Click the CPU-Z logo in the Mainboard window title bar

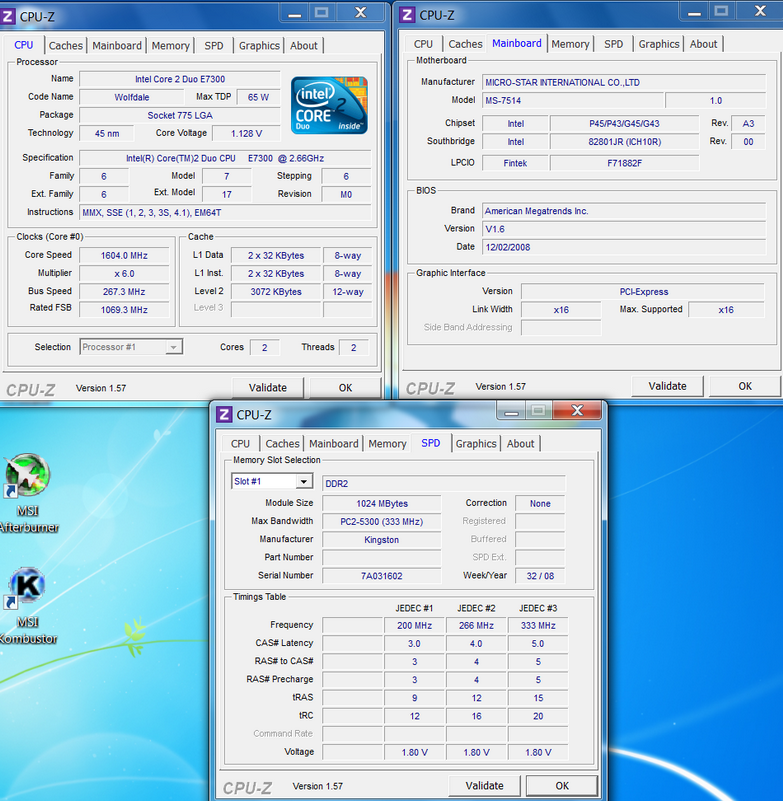[x=407, y=15]
